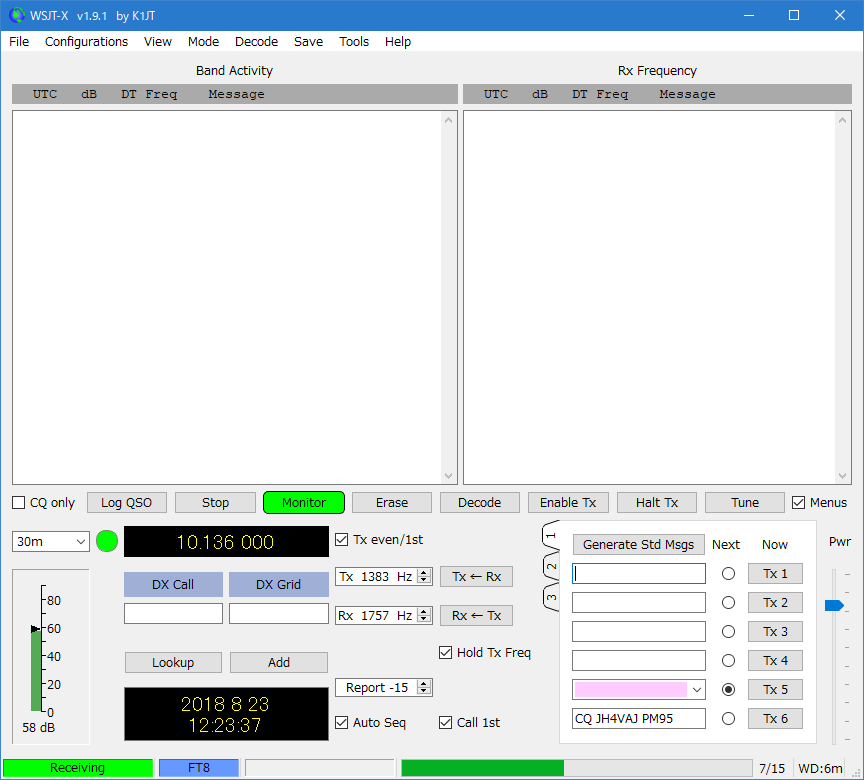Click the Band Activity scrollbar down arrow
Image resolution: width=864 pixels, height=780 pixels.
click(449, 476)
